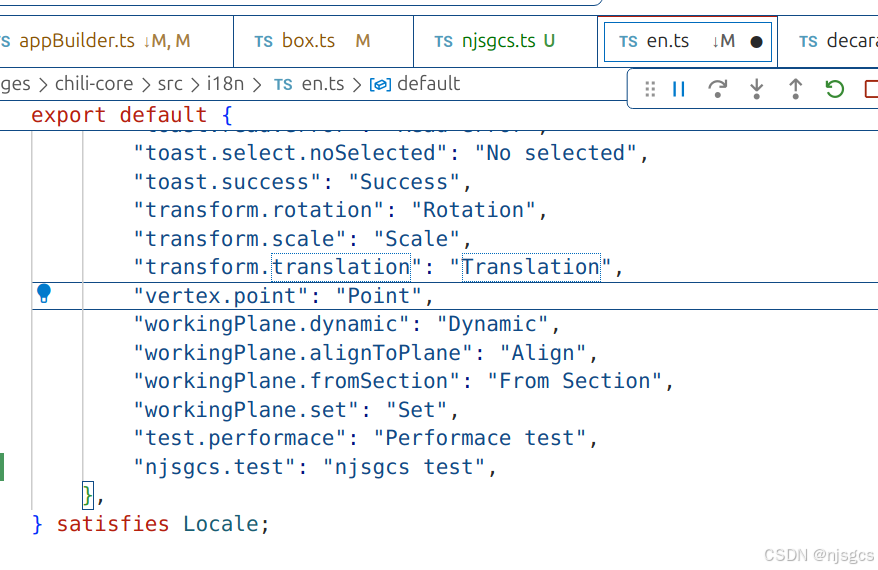
Task: Select the en.ts tab
Action: point(667,41)
